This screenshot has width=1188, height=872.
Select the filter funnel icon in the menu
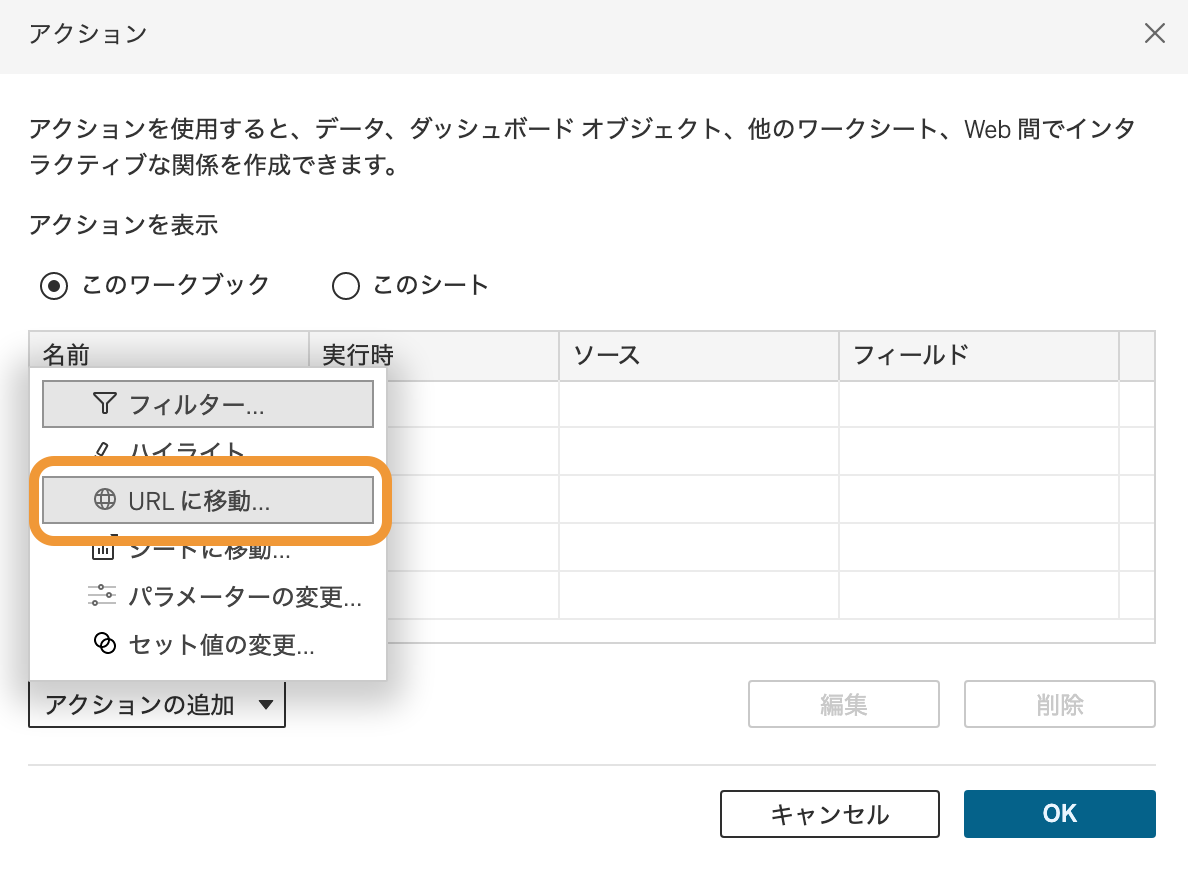tap(104, 403)
